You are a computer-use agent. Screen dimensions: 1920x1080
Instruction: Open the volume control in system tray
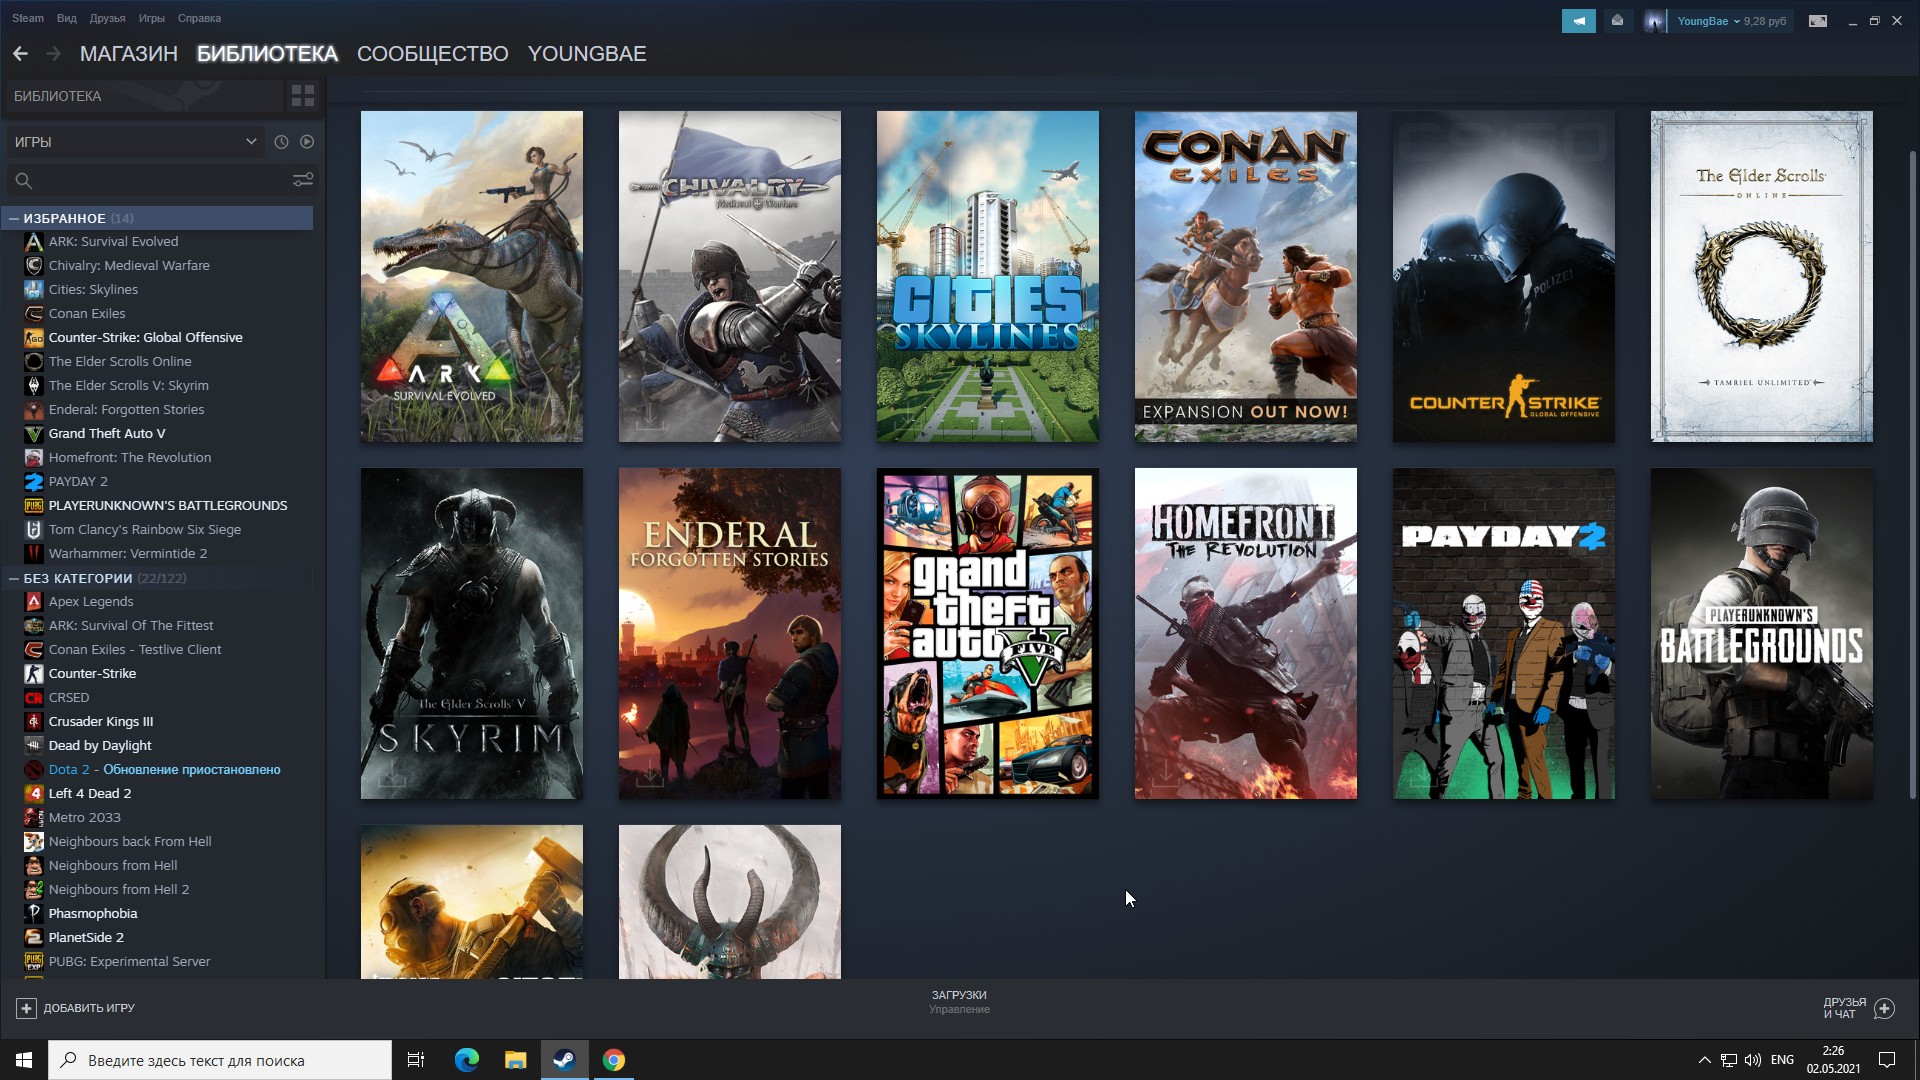pyautogui.click(x=1753, y=1060)
